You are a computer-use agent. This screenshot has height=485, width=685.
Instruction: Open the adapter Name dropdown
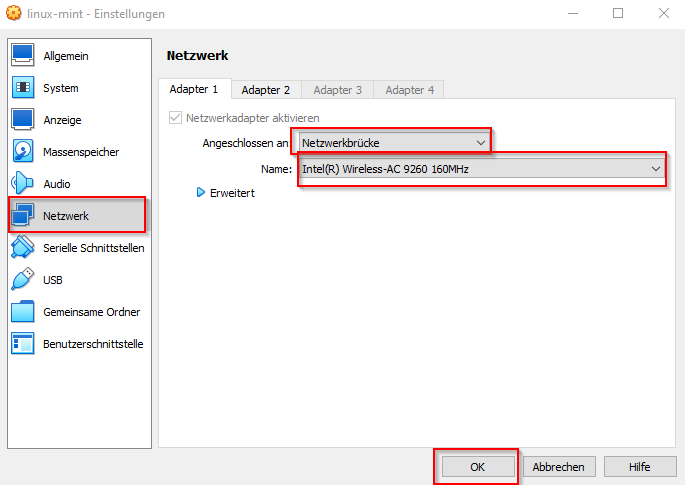pyautogui.click(x=481, y=169)
